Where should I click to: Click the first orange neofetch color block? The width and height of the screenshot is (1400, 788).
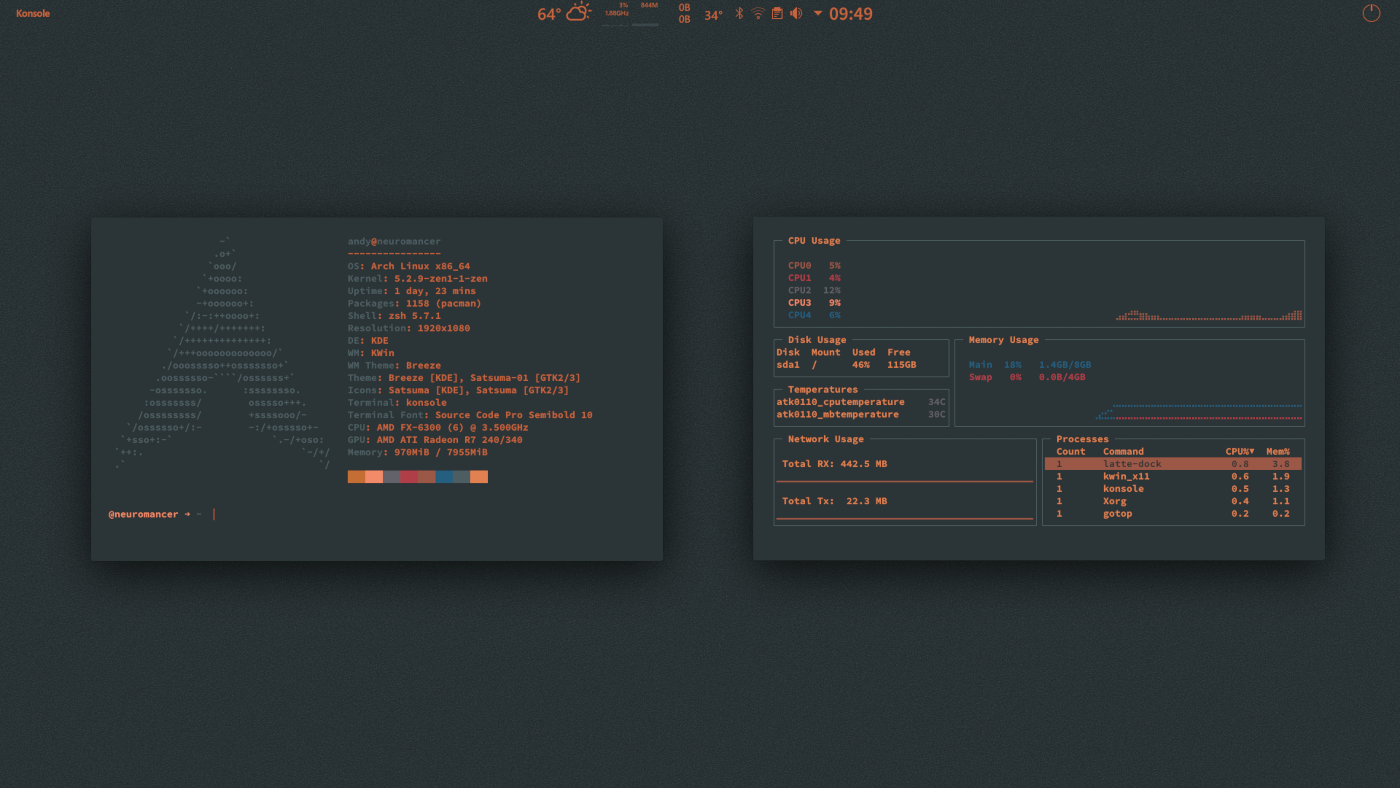[357, 477]
